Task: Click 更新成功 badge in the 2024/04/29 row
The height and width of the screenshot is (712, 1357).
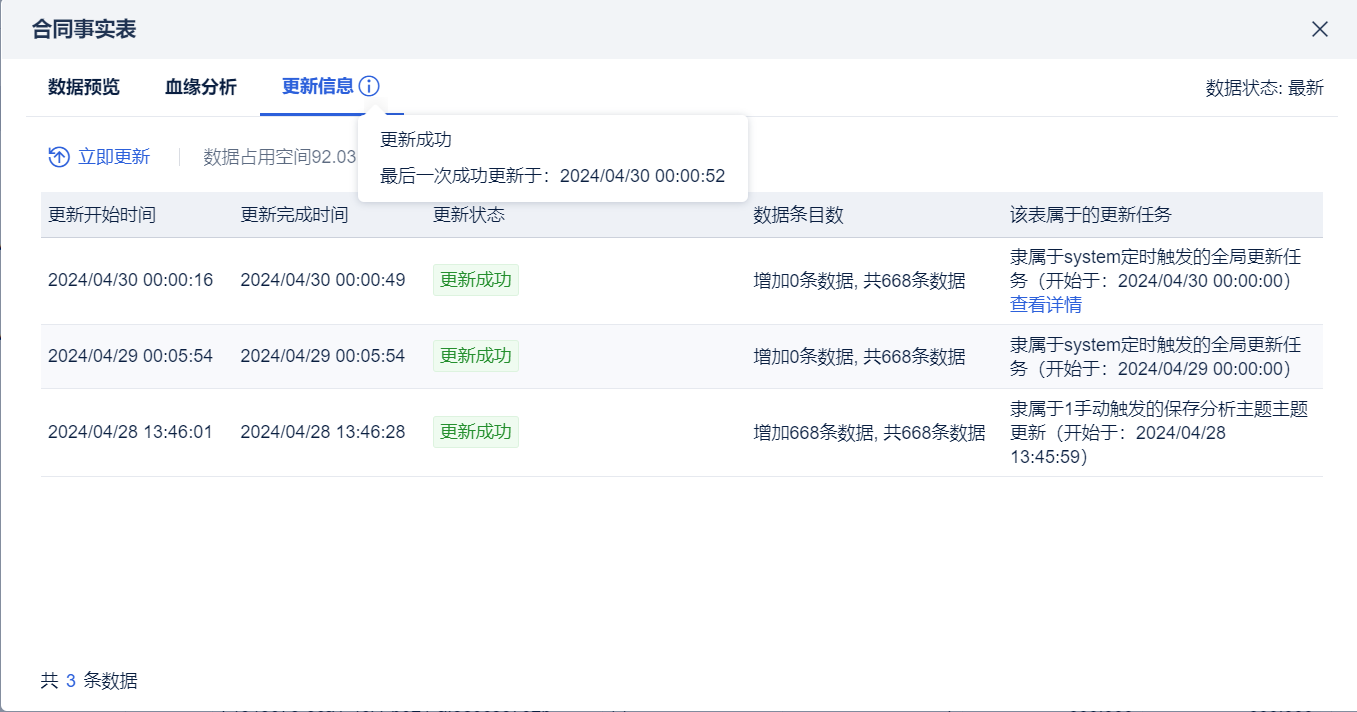Action: click(476, 356)
